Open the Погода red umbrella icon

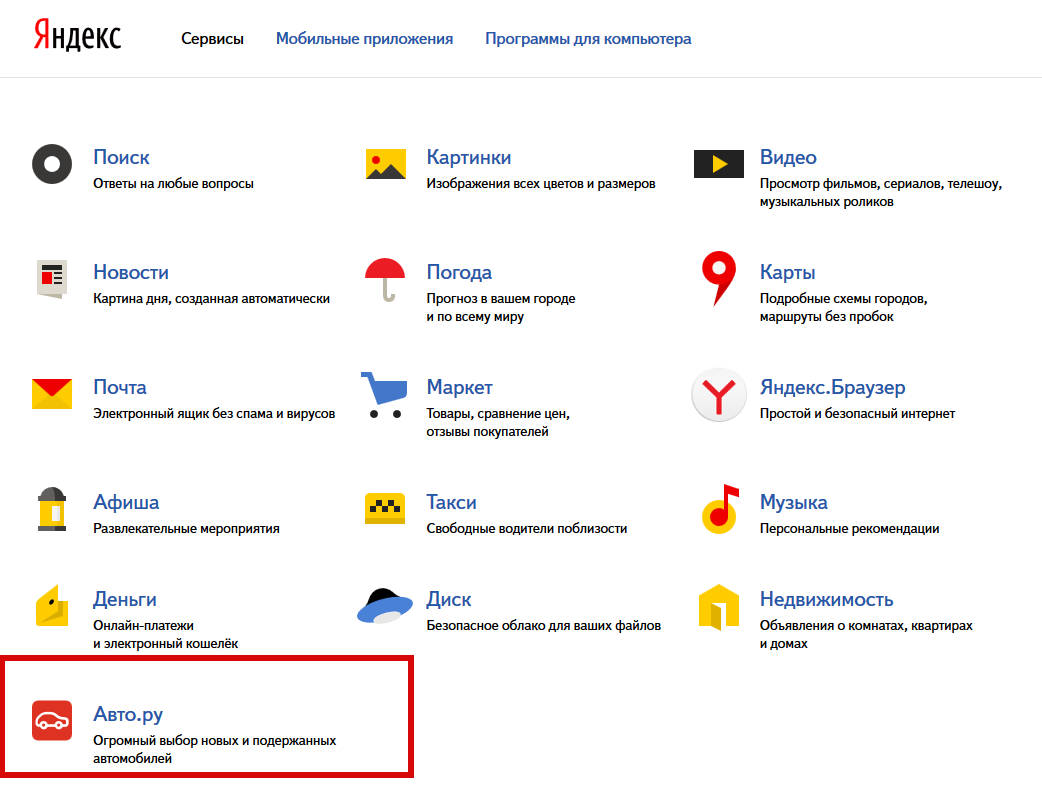pos(385,279)
